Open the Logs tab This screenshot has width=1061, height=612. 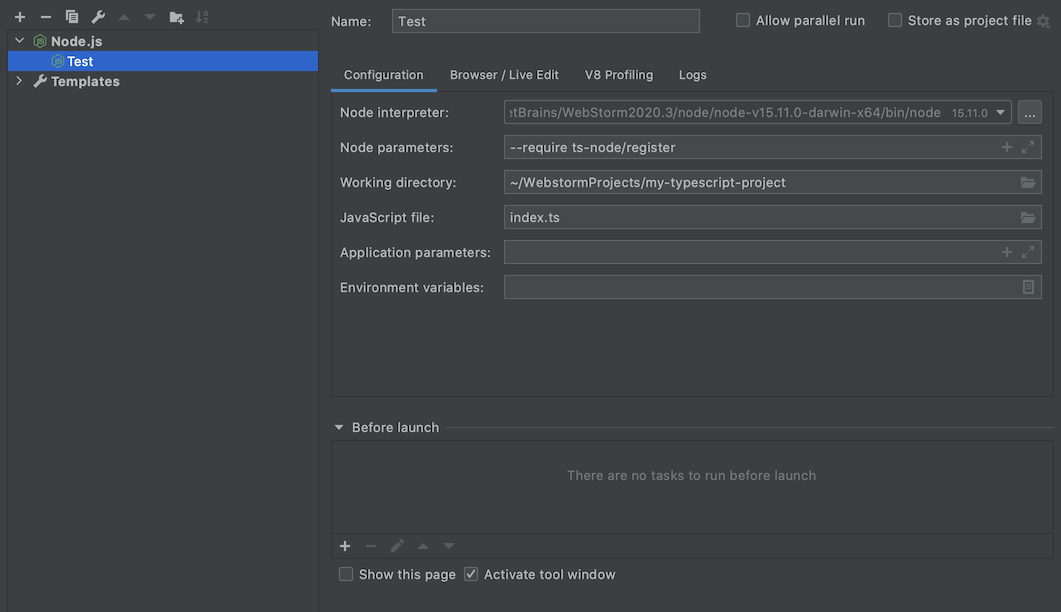click(692, 75)
